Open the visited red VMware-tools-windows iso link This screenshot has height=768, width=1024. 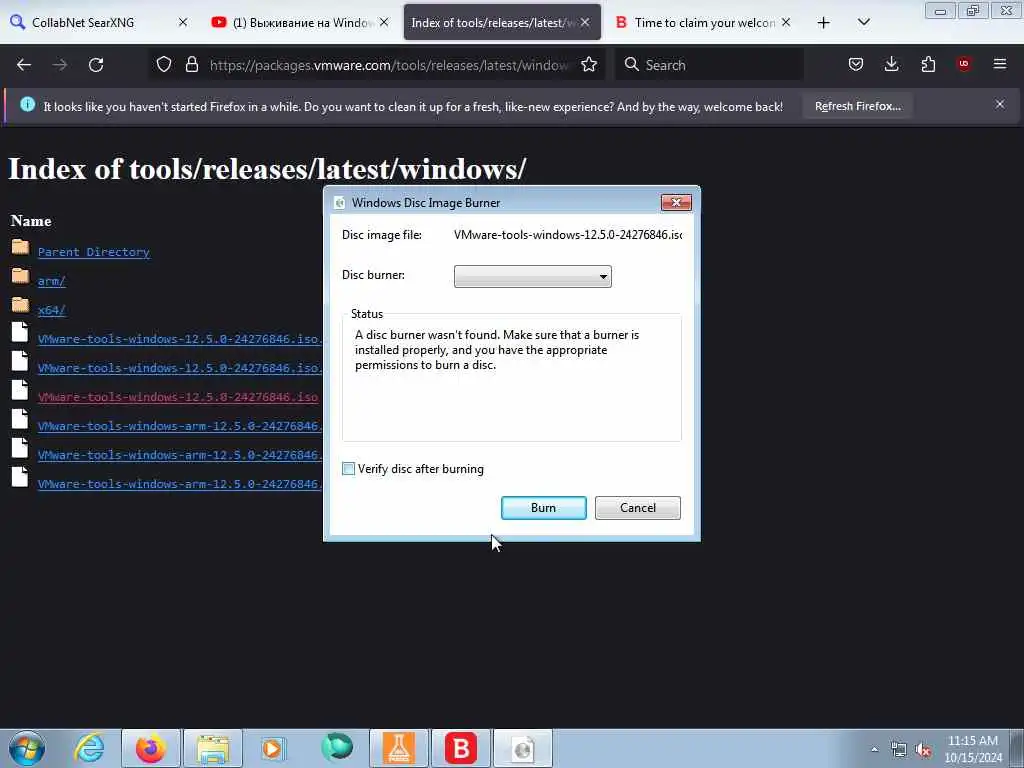point(178,397)
